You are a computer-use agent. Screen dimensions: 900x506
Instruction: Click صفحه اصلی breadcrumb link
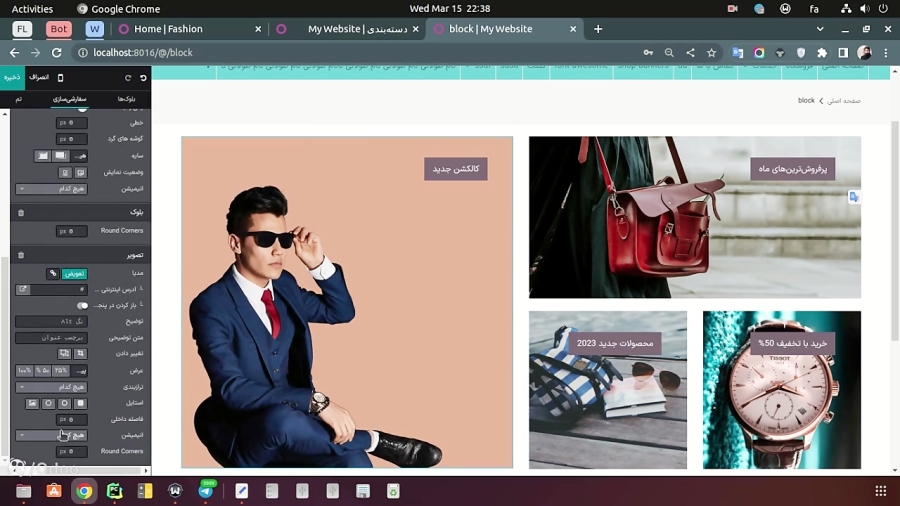pos(843,101)
